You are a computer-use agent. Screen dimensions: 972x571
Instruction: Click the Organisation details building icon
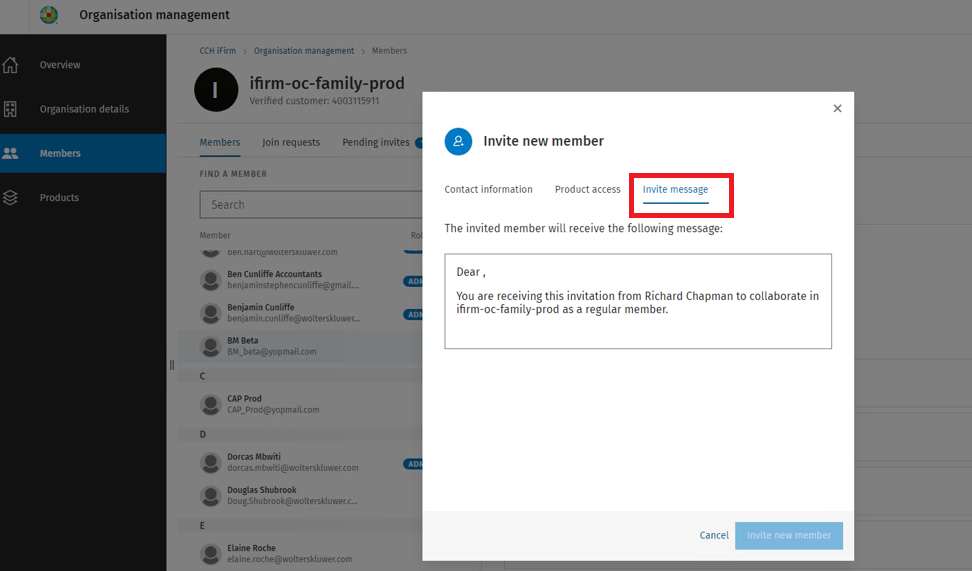(11, 109)
